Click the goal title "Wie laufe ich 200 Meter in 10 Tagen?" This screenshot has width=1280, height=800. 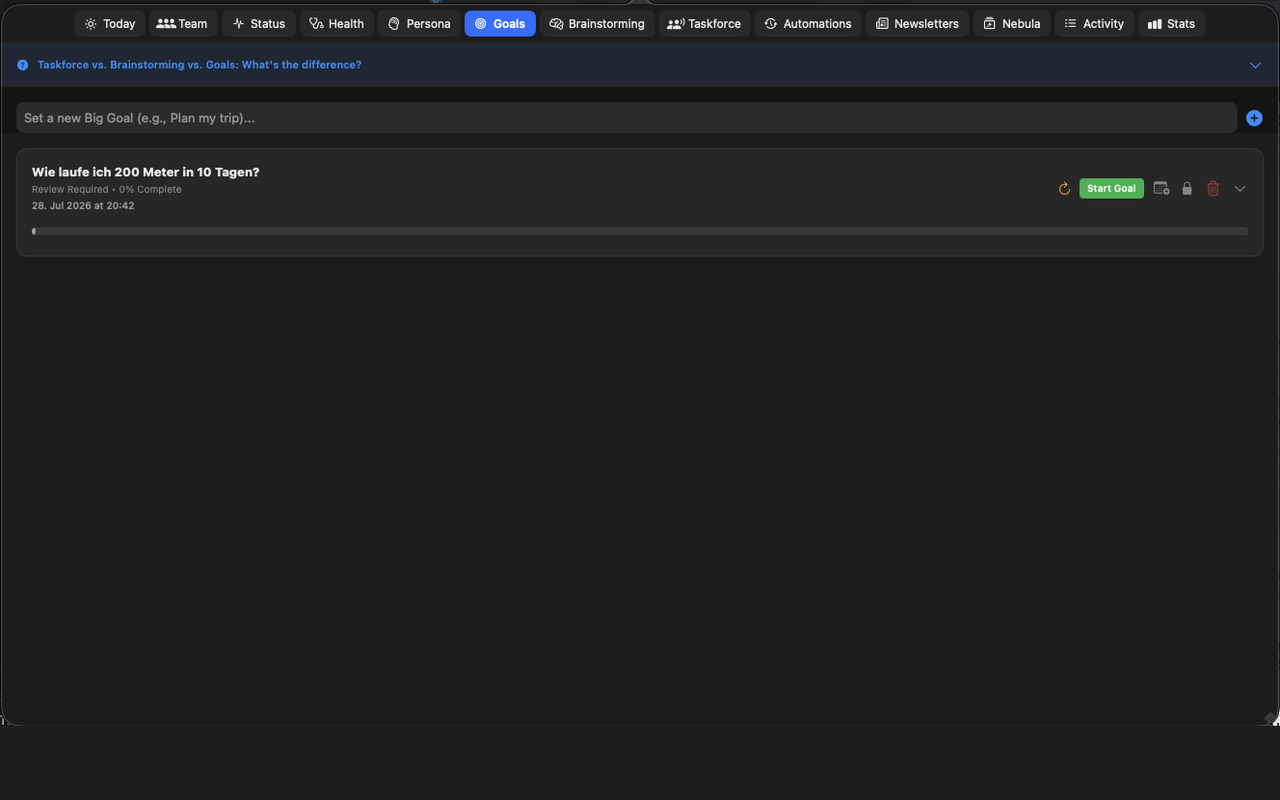coord(146,172)
